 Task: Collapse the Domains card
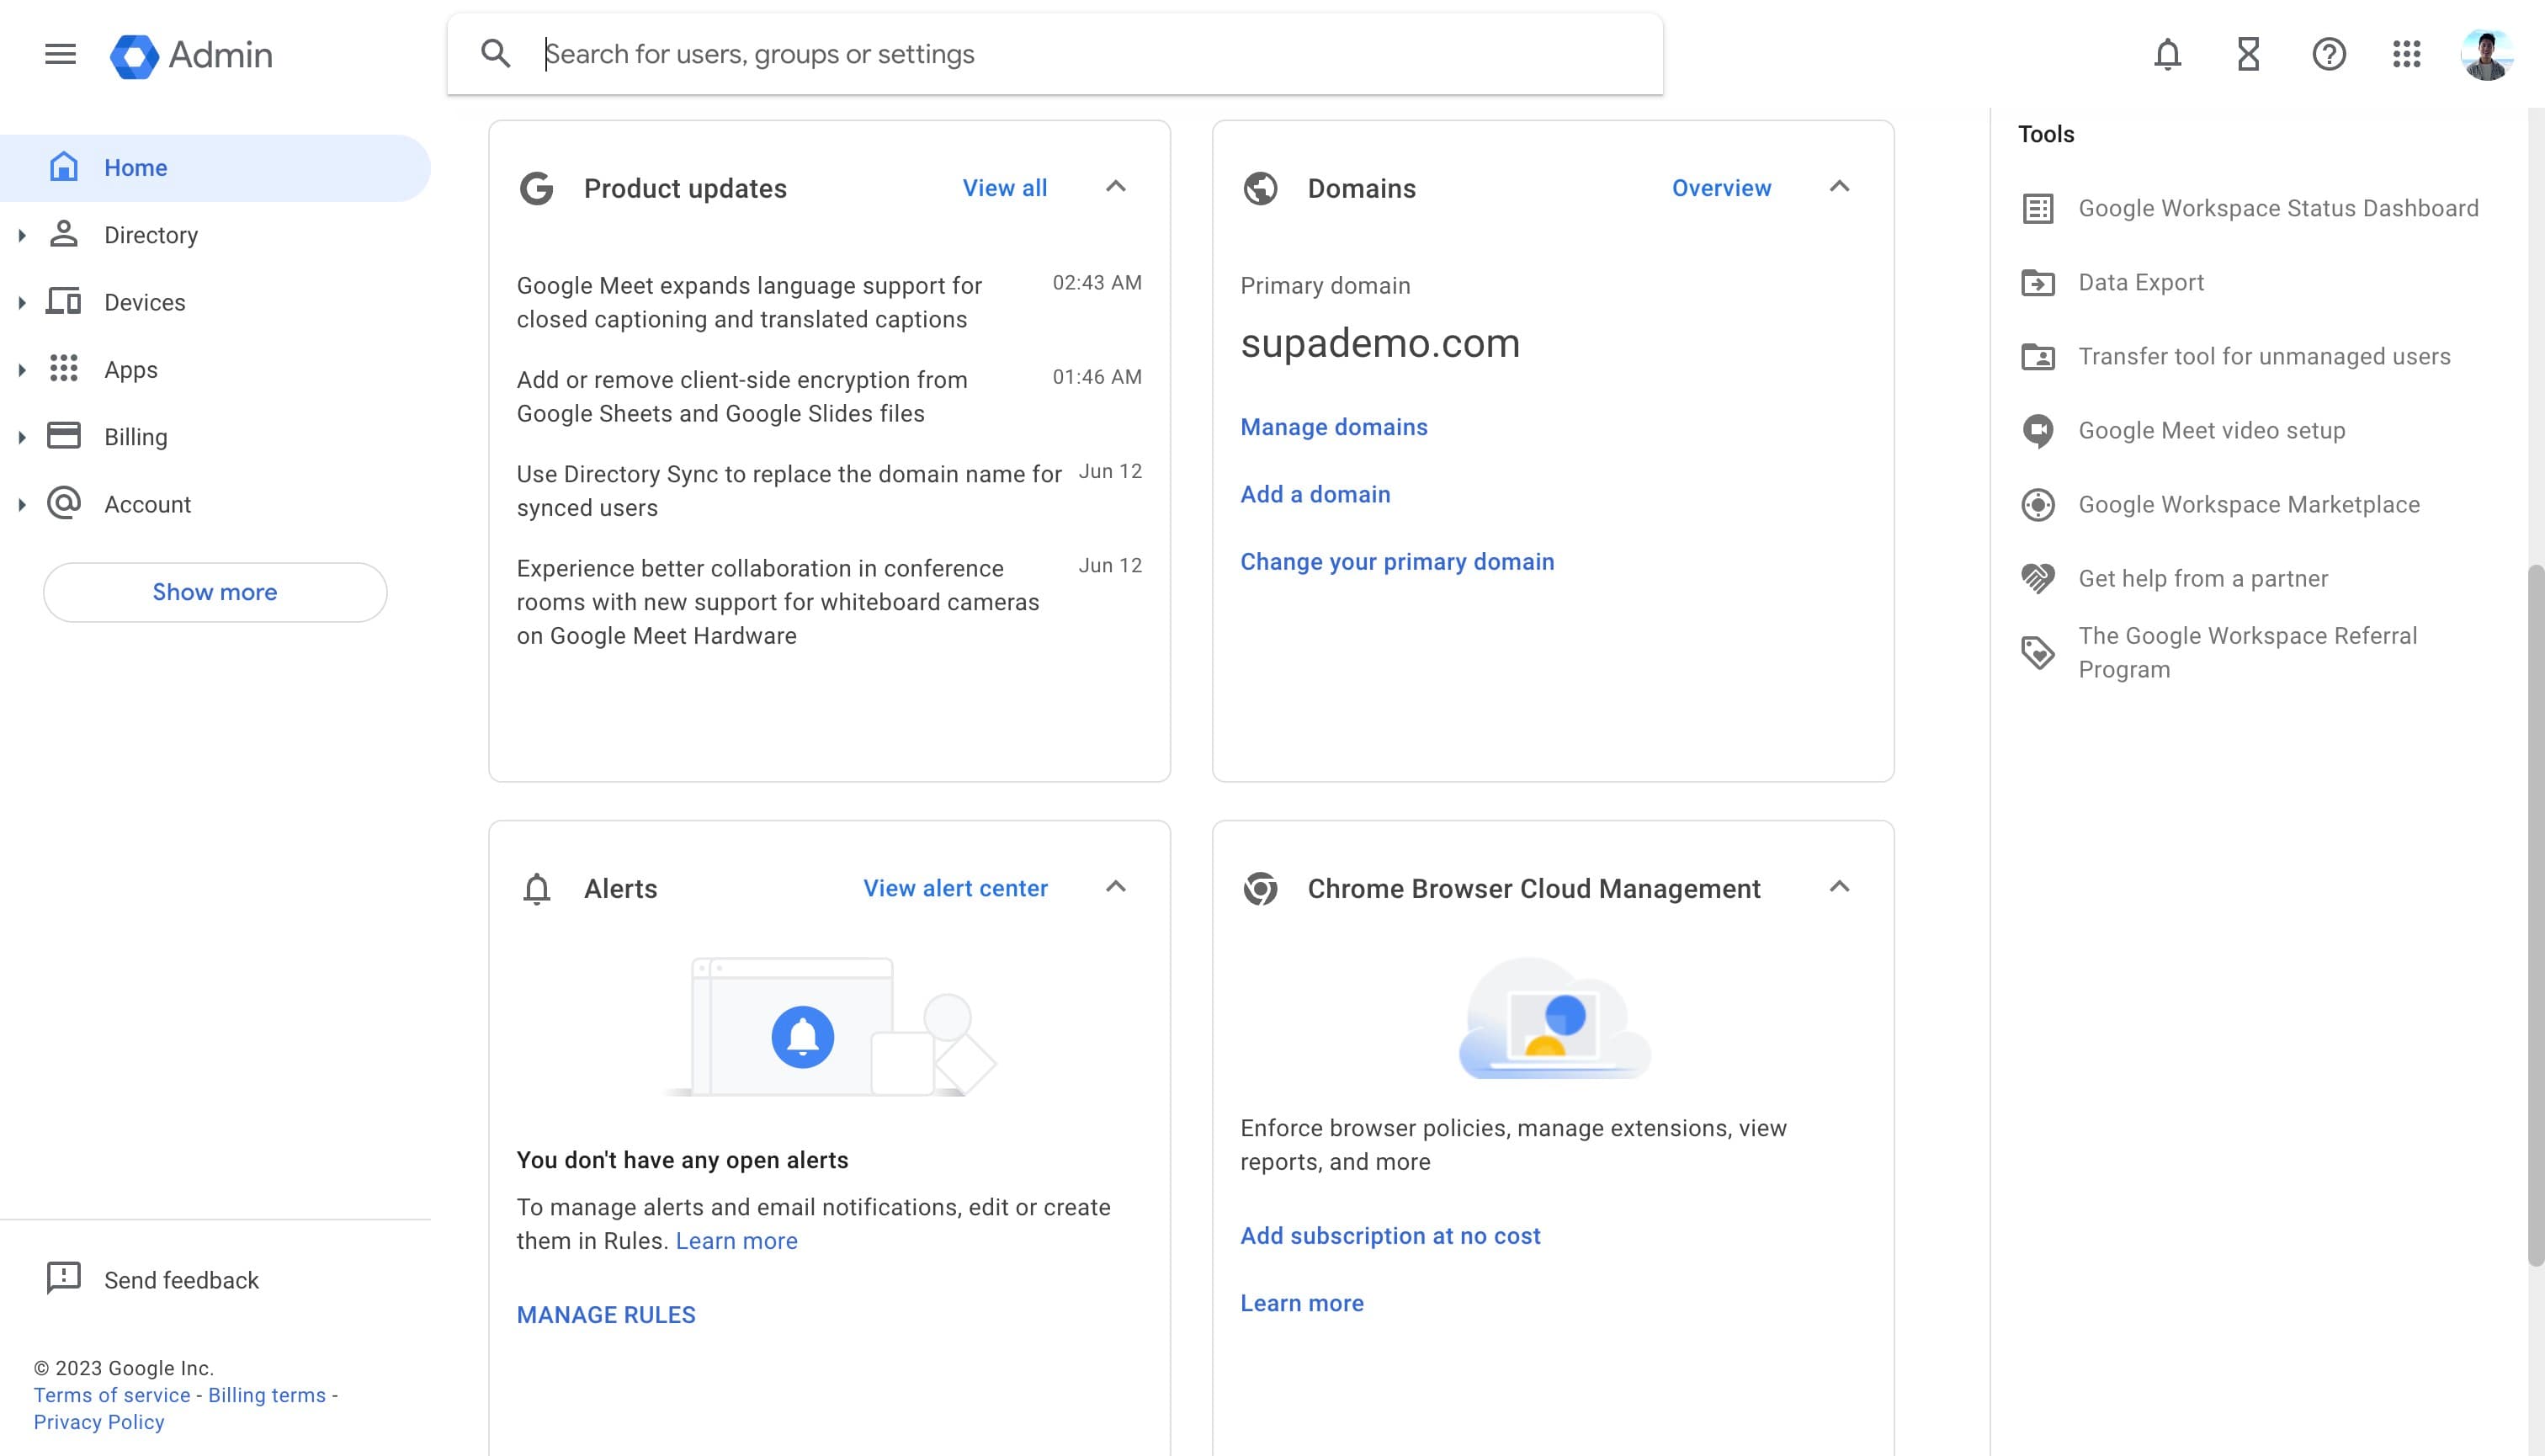pos(1839,187)
